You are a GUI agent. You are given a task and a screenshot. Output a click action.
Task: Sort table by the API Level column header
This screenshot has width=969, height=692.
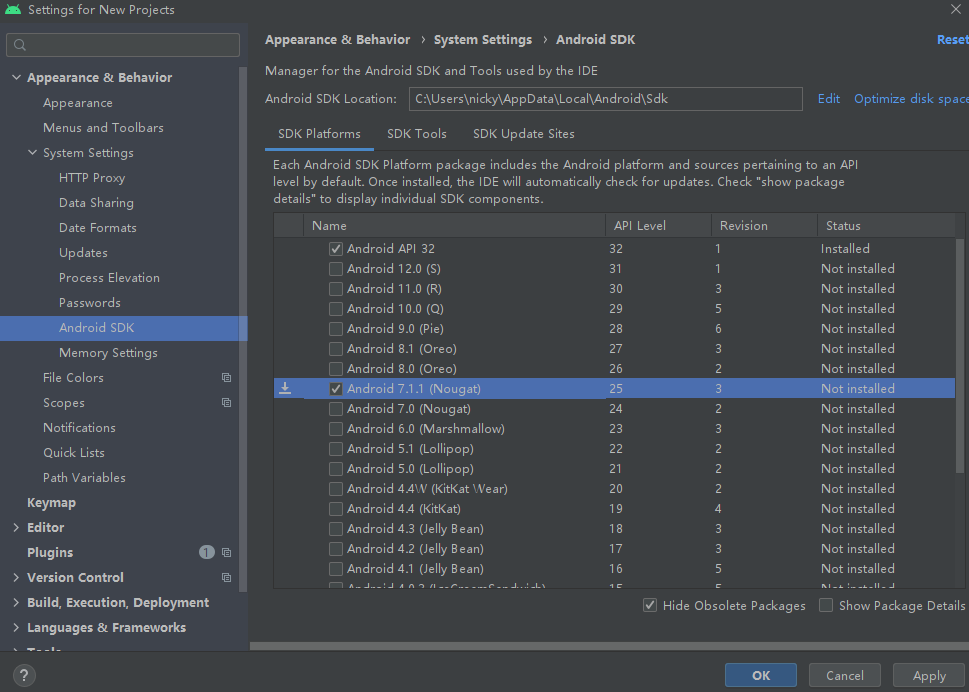point(658,226)
